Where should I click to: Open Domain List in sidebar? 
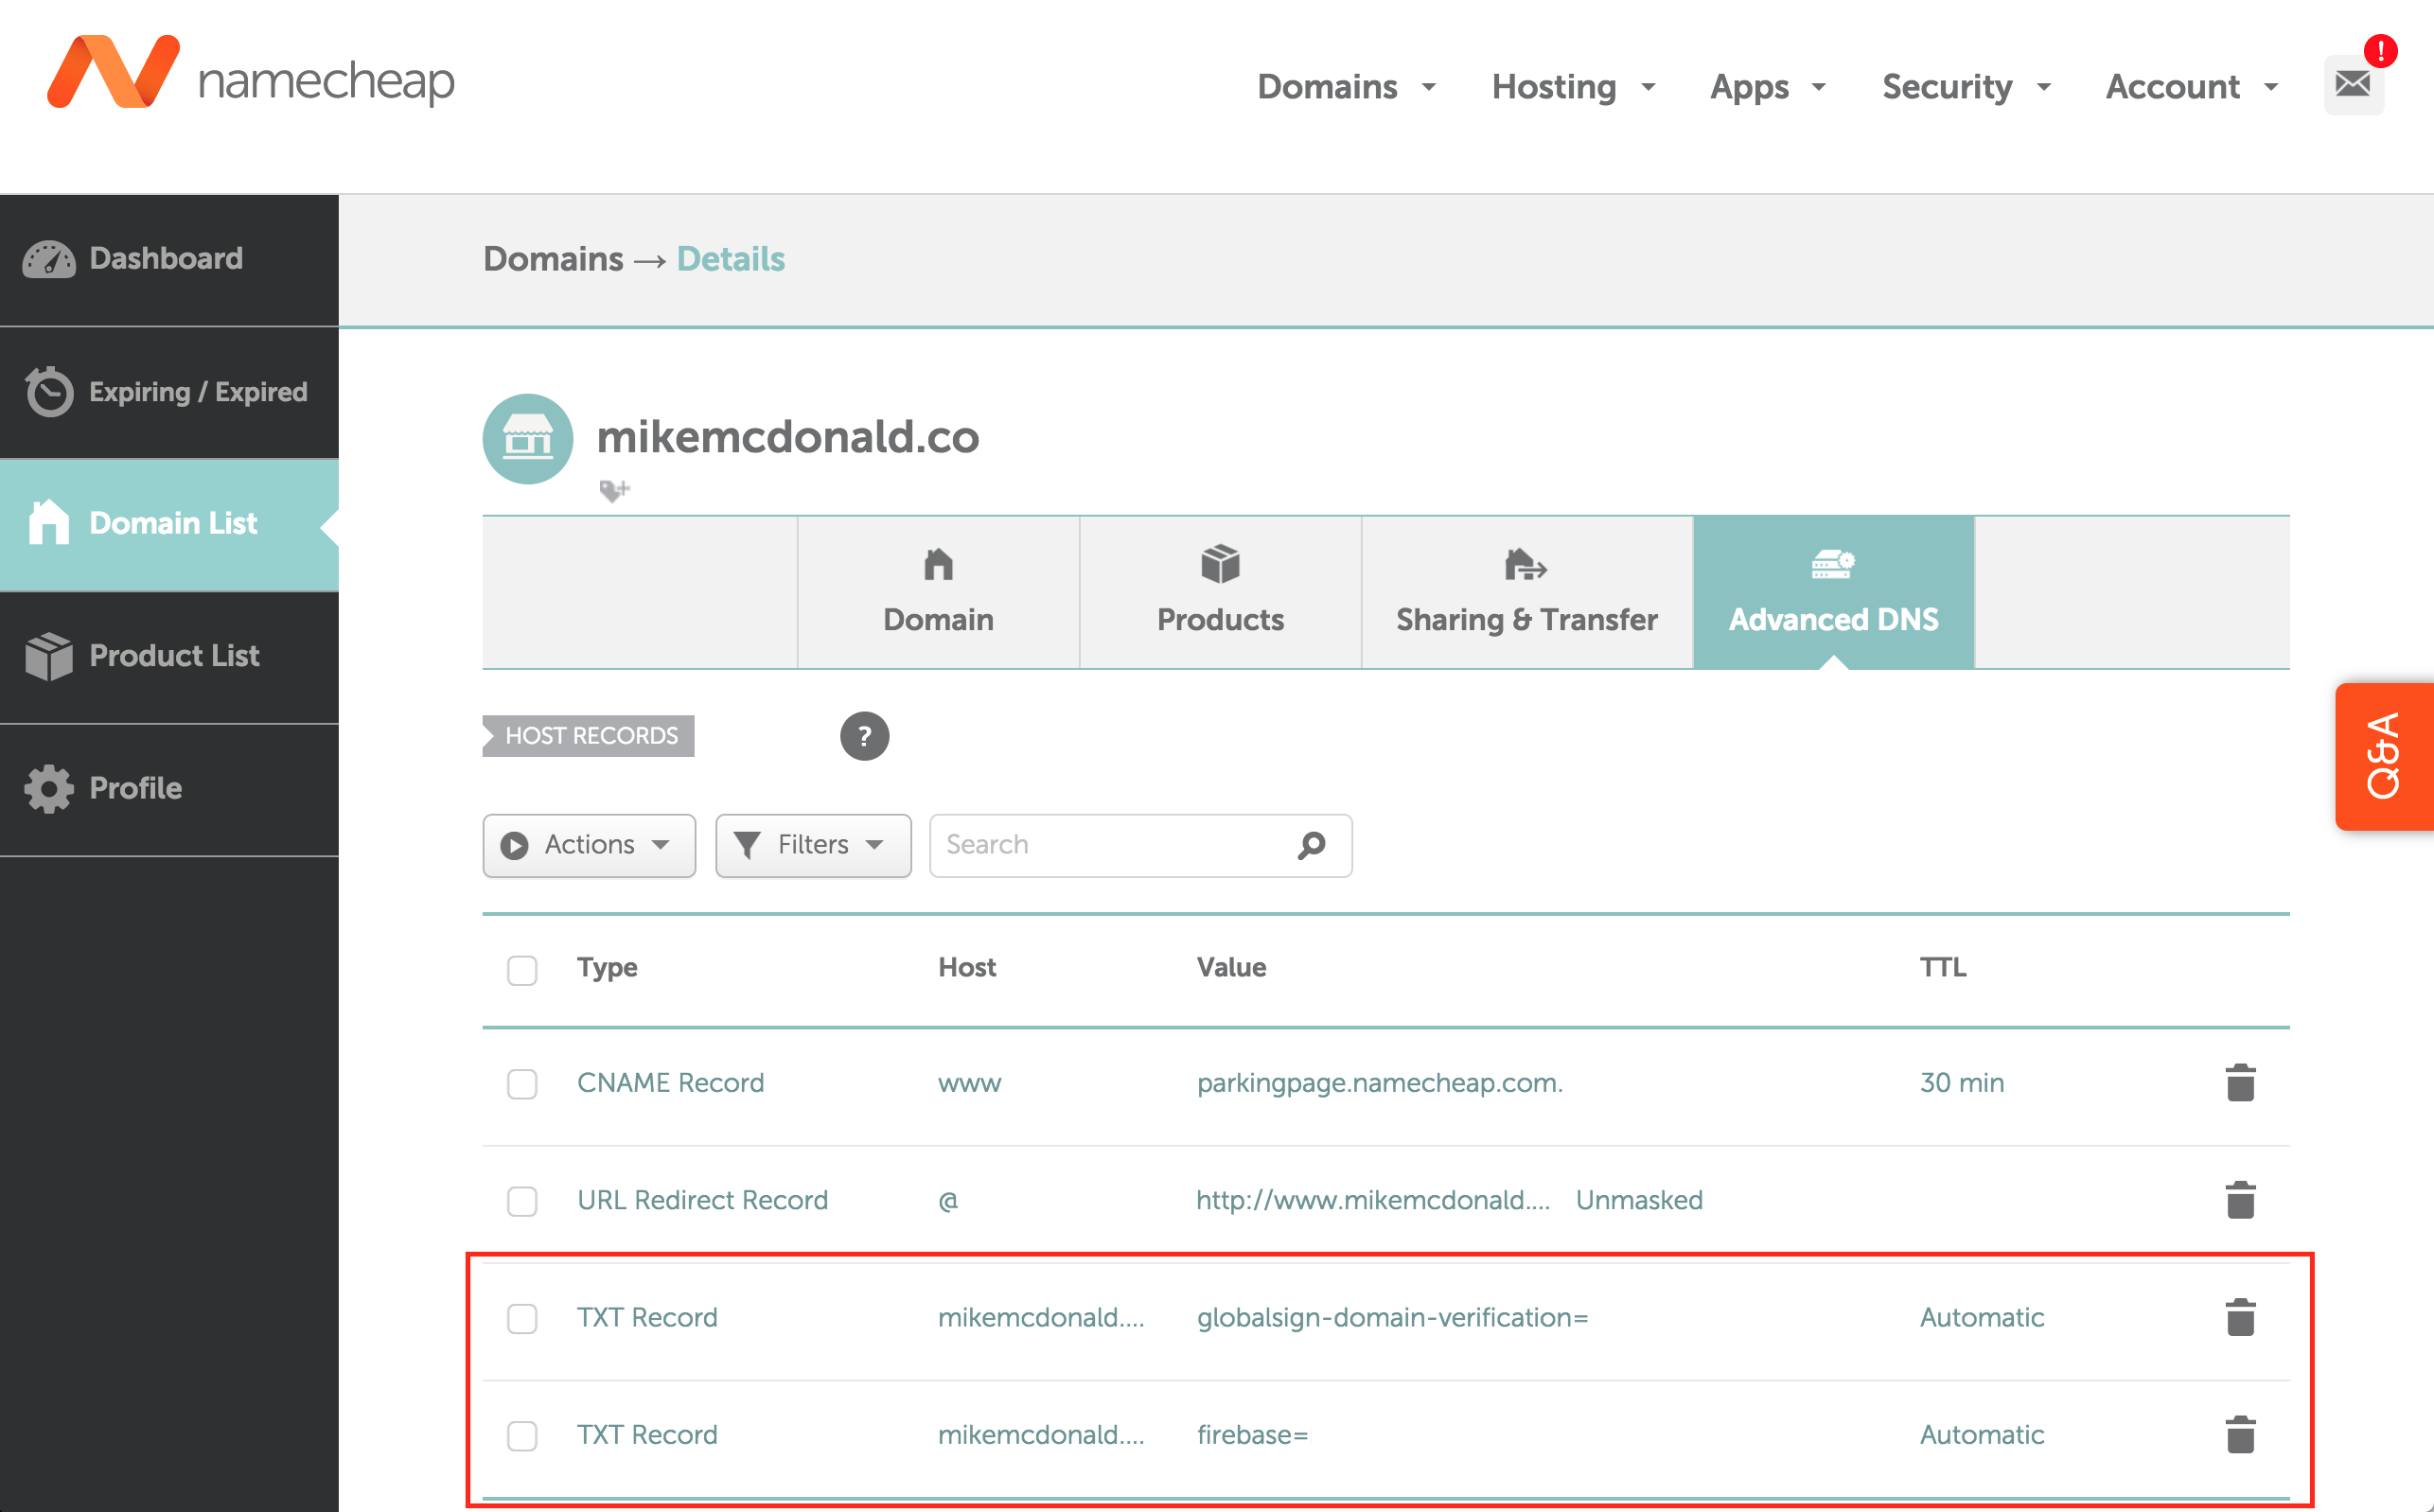[x=169, y=524]
